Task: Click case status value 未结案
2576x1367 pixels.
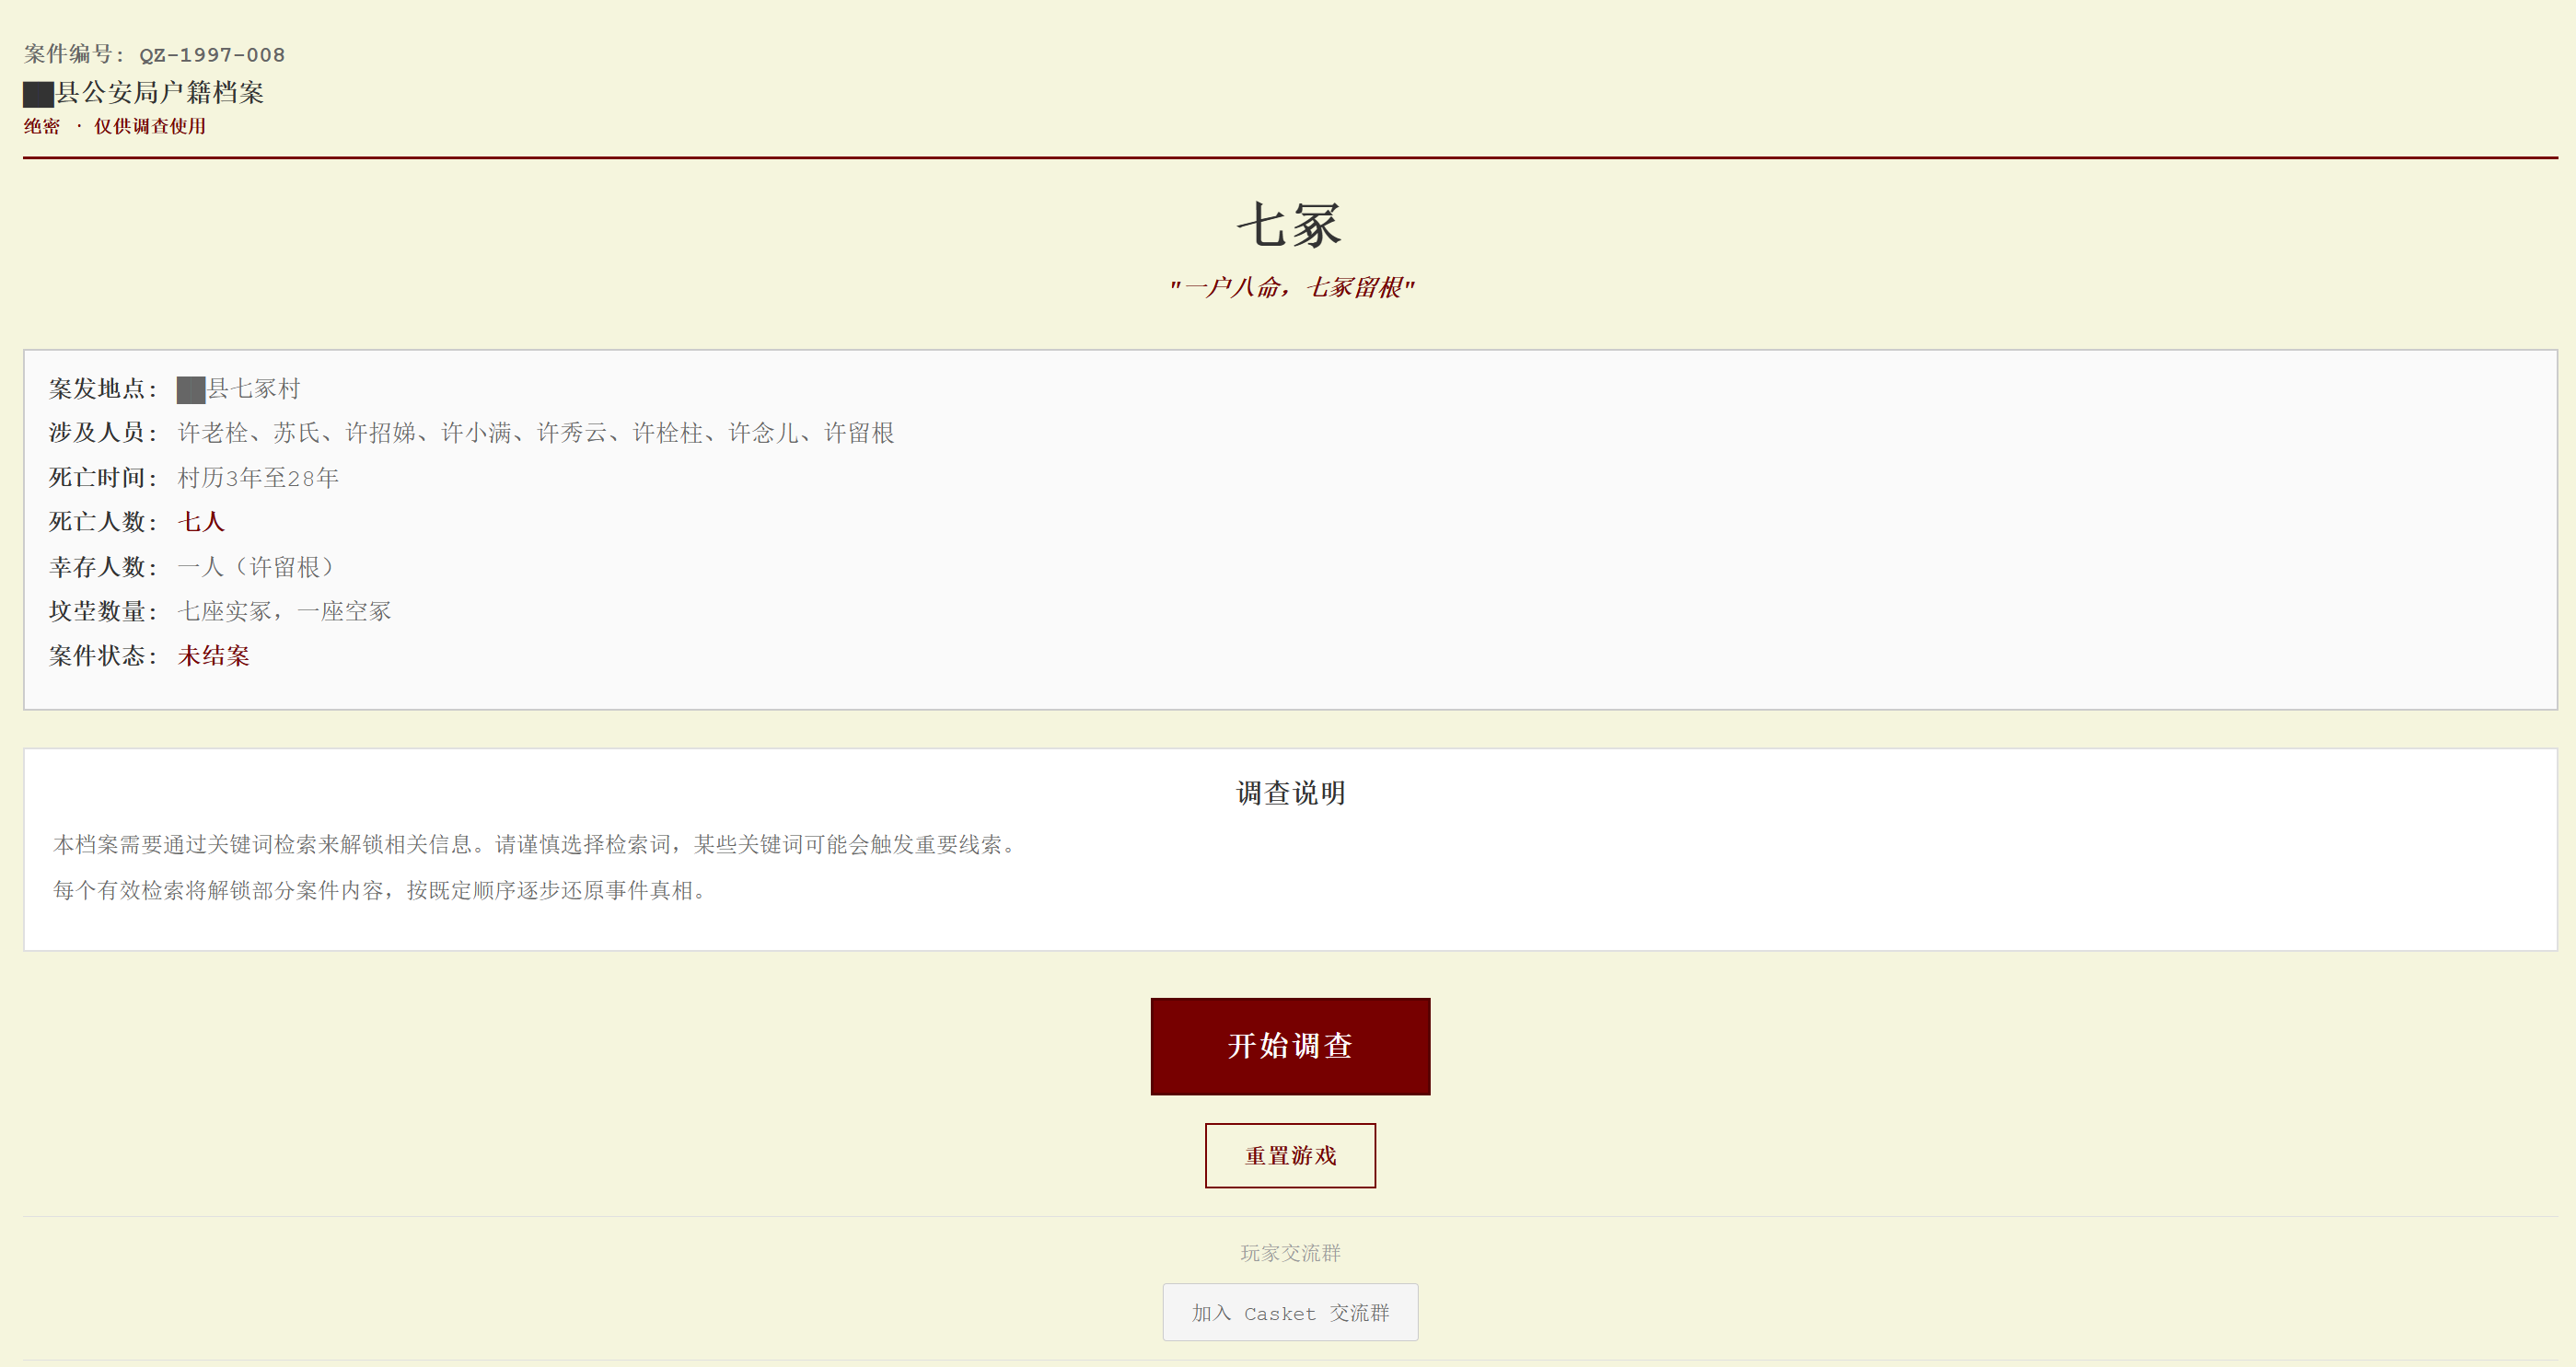Action: tap(214, 656)
